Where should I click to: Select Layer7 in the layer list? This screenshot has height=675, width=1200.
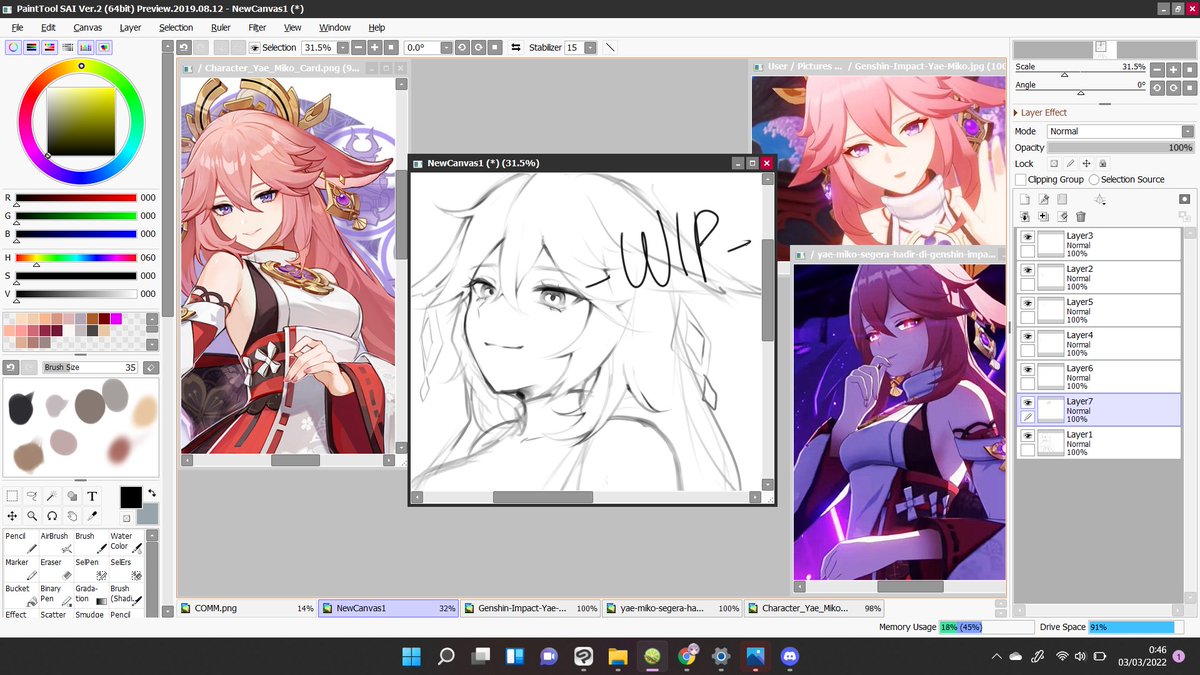click(x=1099, y=410)
